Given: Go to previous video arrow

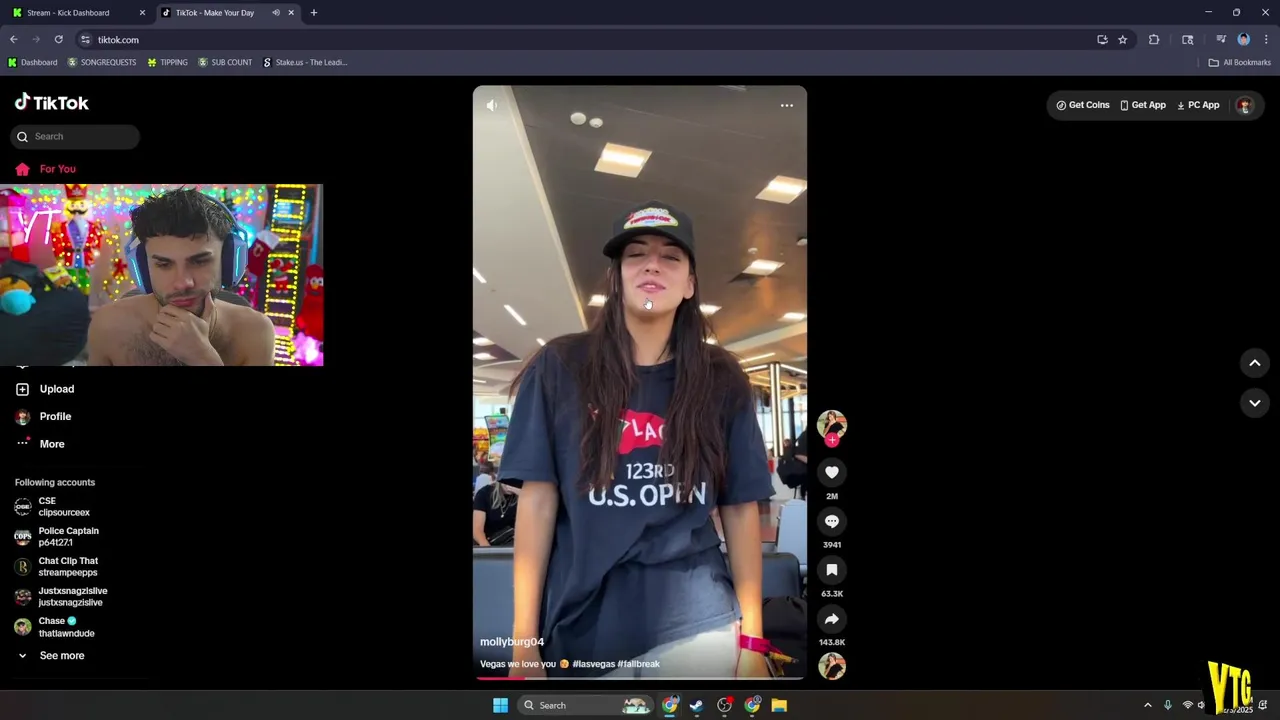Looking at the screenshot, I should tap(1255, 363).
